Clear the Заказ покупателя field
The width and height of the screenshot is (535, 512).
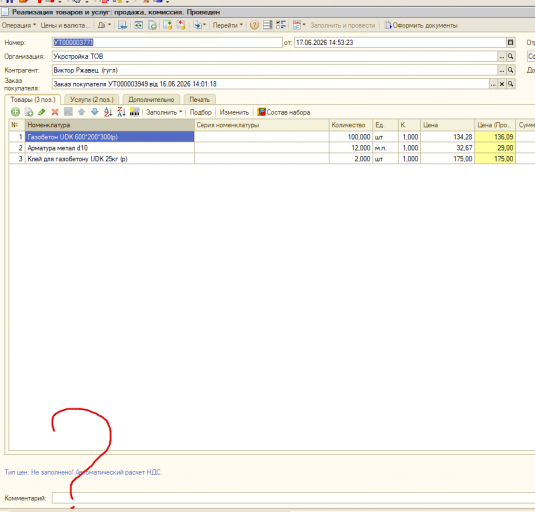coord(502,84)
